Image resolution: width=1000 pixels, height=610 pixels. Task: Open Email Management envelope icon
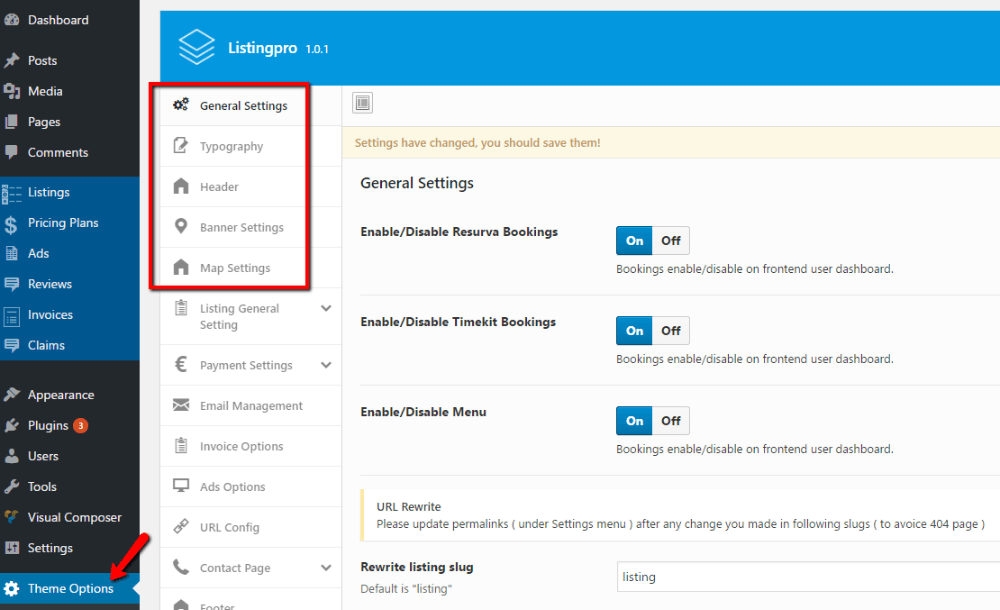tap(180, 405)
